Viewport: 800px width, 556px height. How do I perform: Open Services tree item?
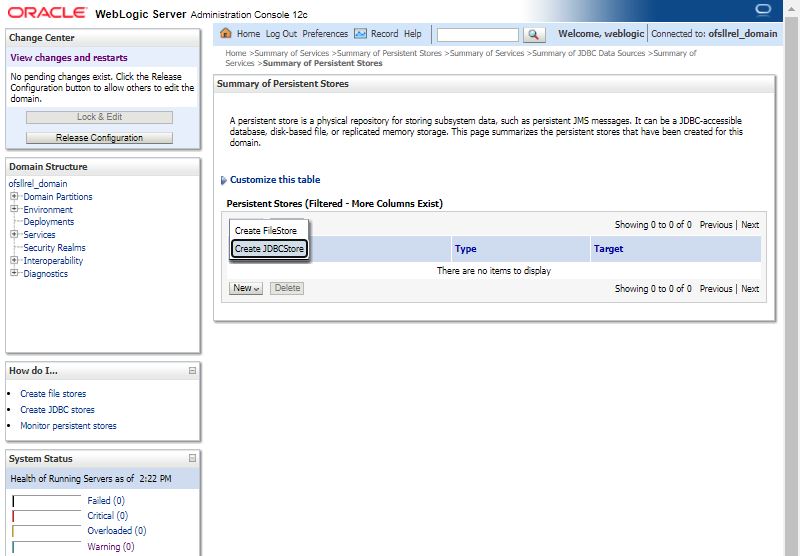point(39,235)
